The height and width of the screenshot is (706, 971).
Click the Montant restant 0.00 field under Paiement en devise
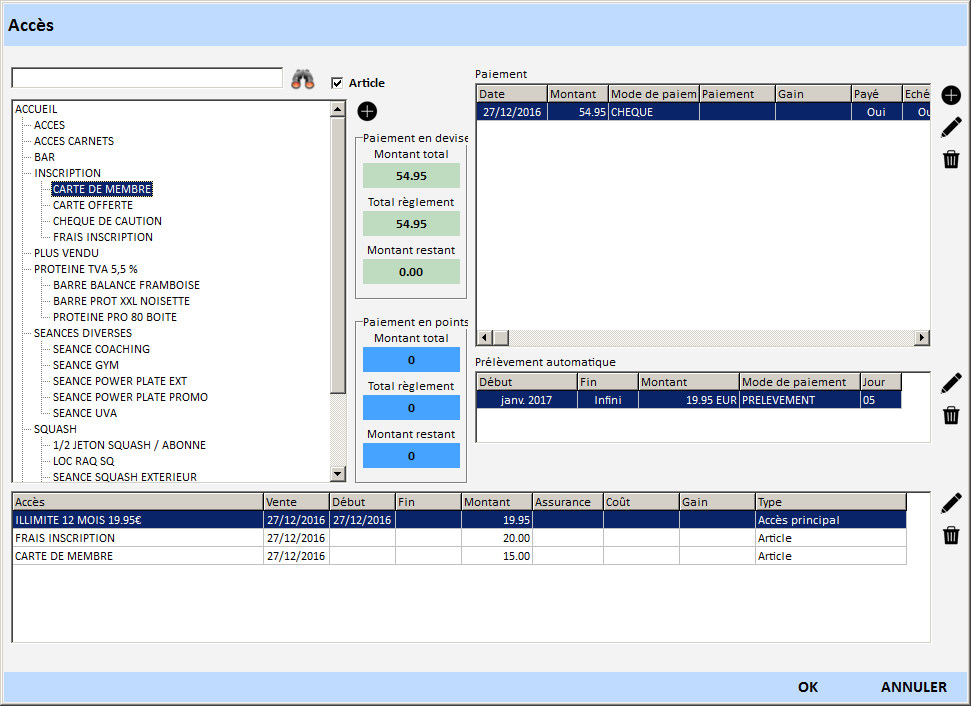pyautogui.click(x=411, y=272)
